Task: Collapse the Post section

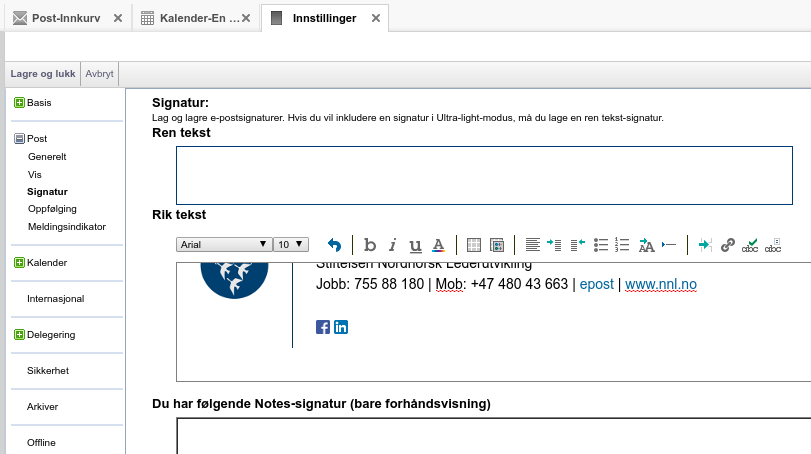Action: pyautogui.click(x=19, y=139)
